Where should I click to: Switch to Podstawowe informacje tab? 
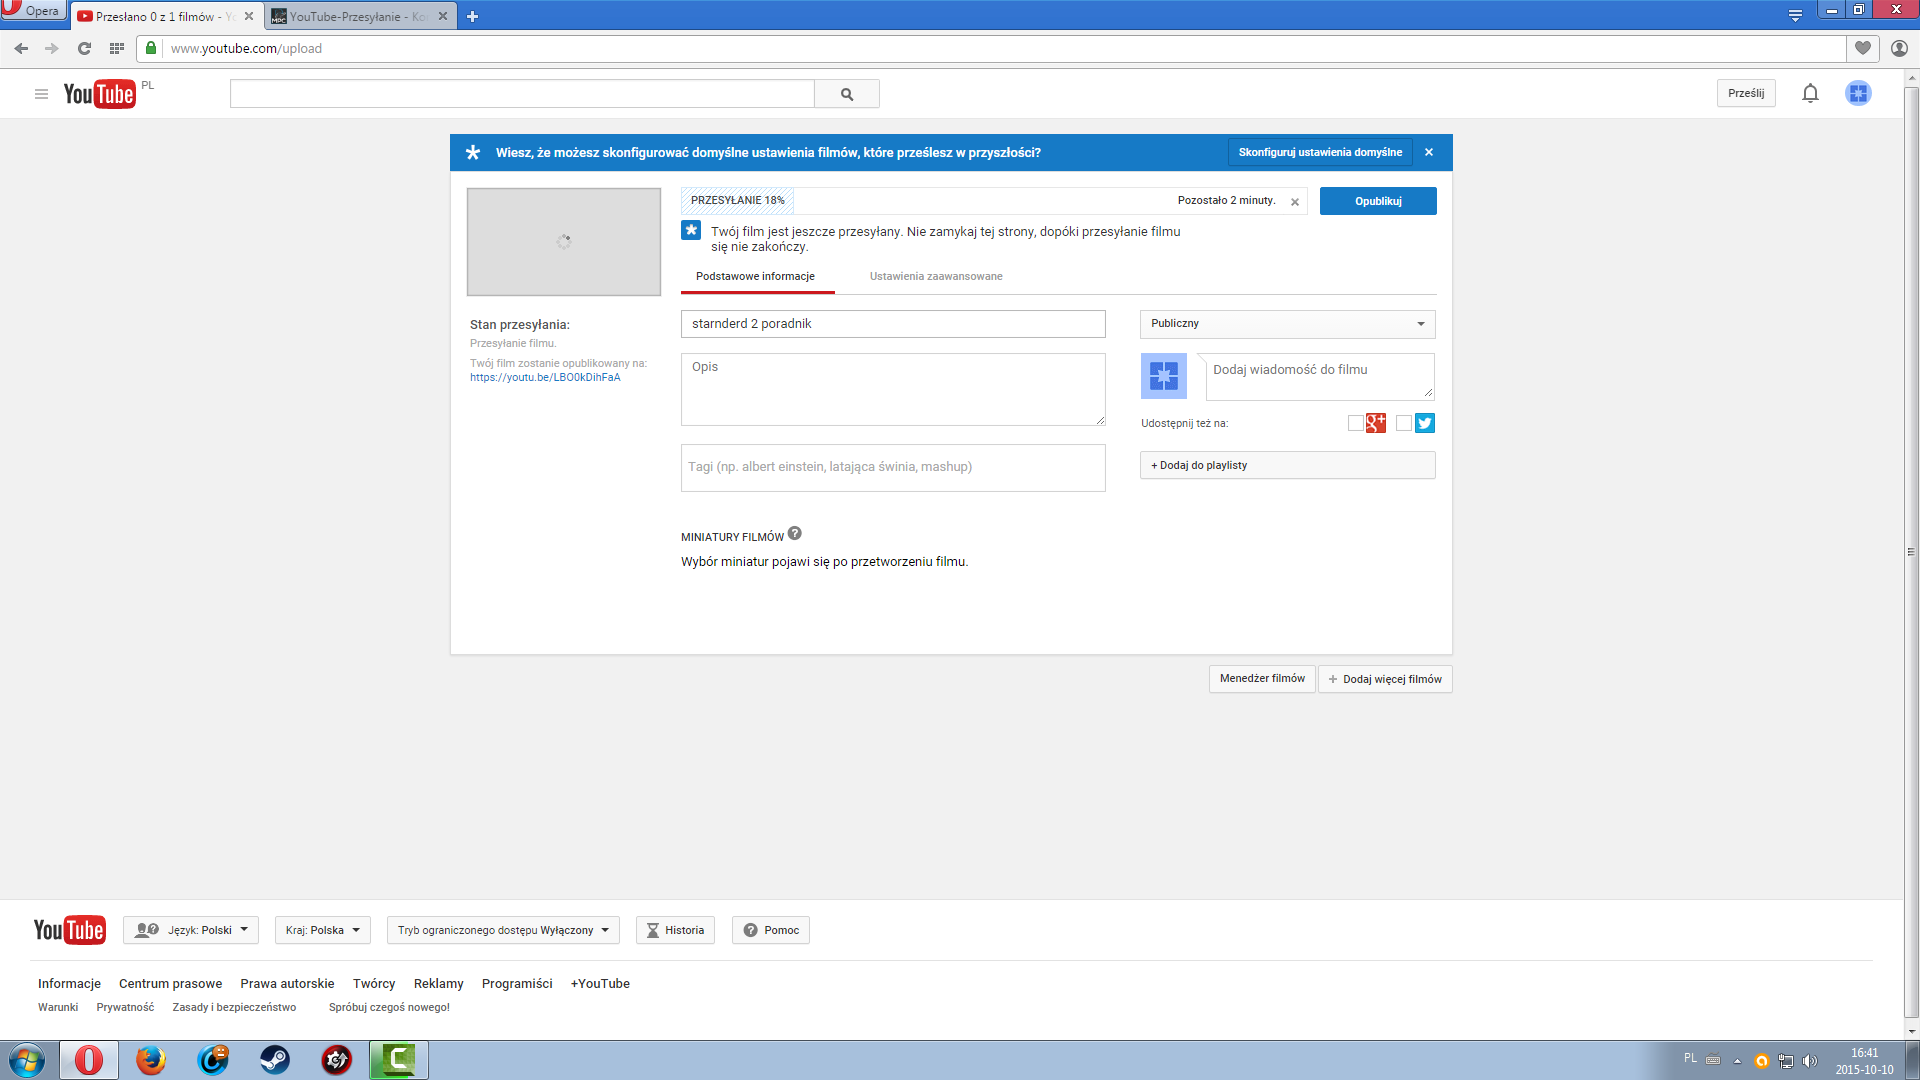point(756,276)
